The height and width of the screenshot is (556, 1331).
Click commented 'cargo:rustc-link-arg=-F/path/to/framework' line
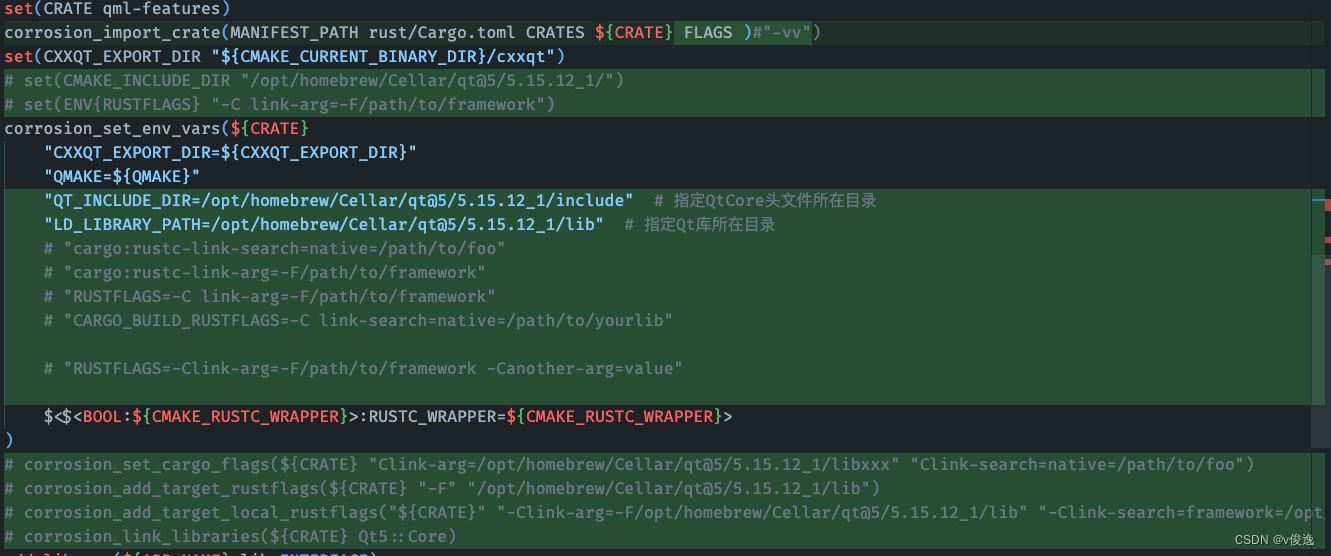click(x=265, y=272)
